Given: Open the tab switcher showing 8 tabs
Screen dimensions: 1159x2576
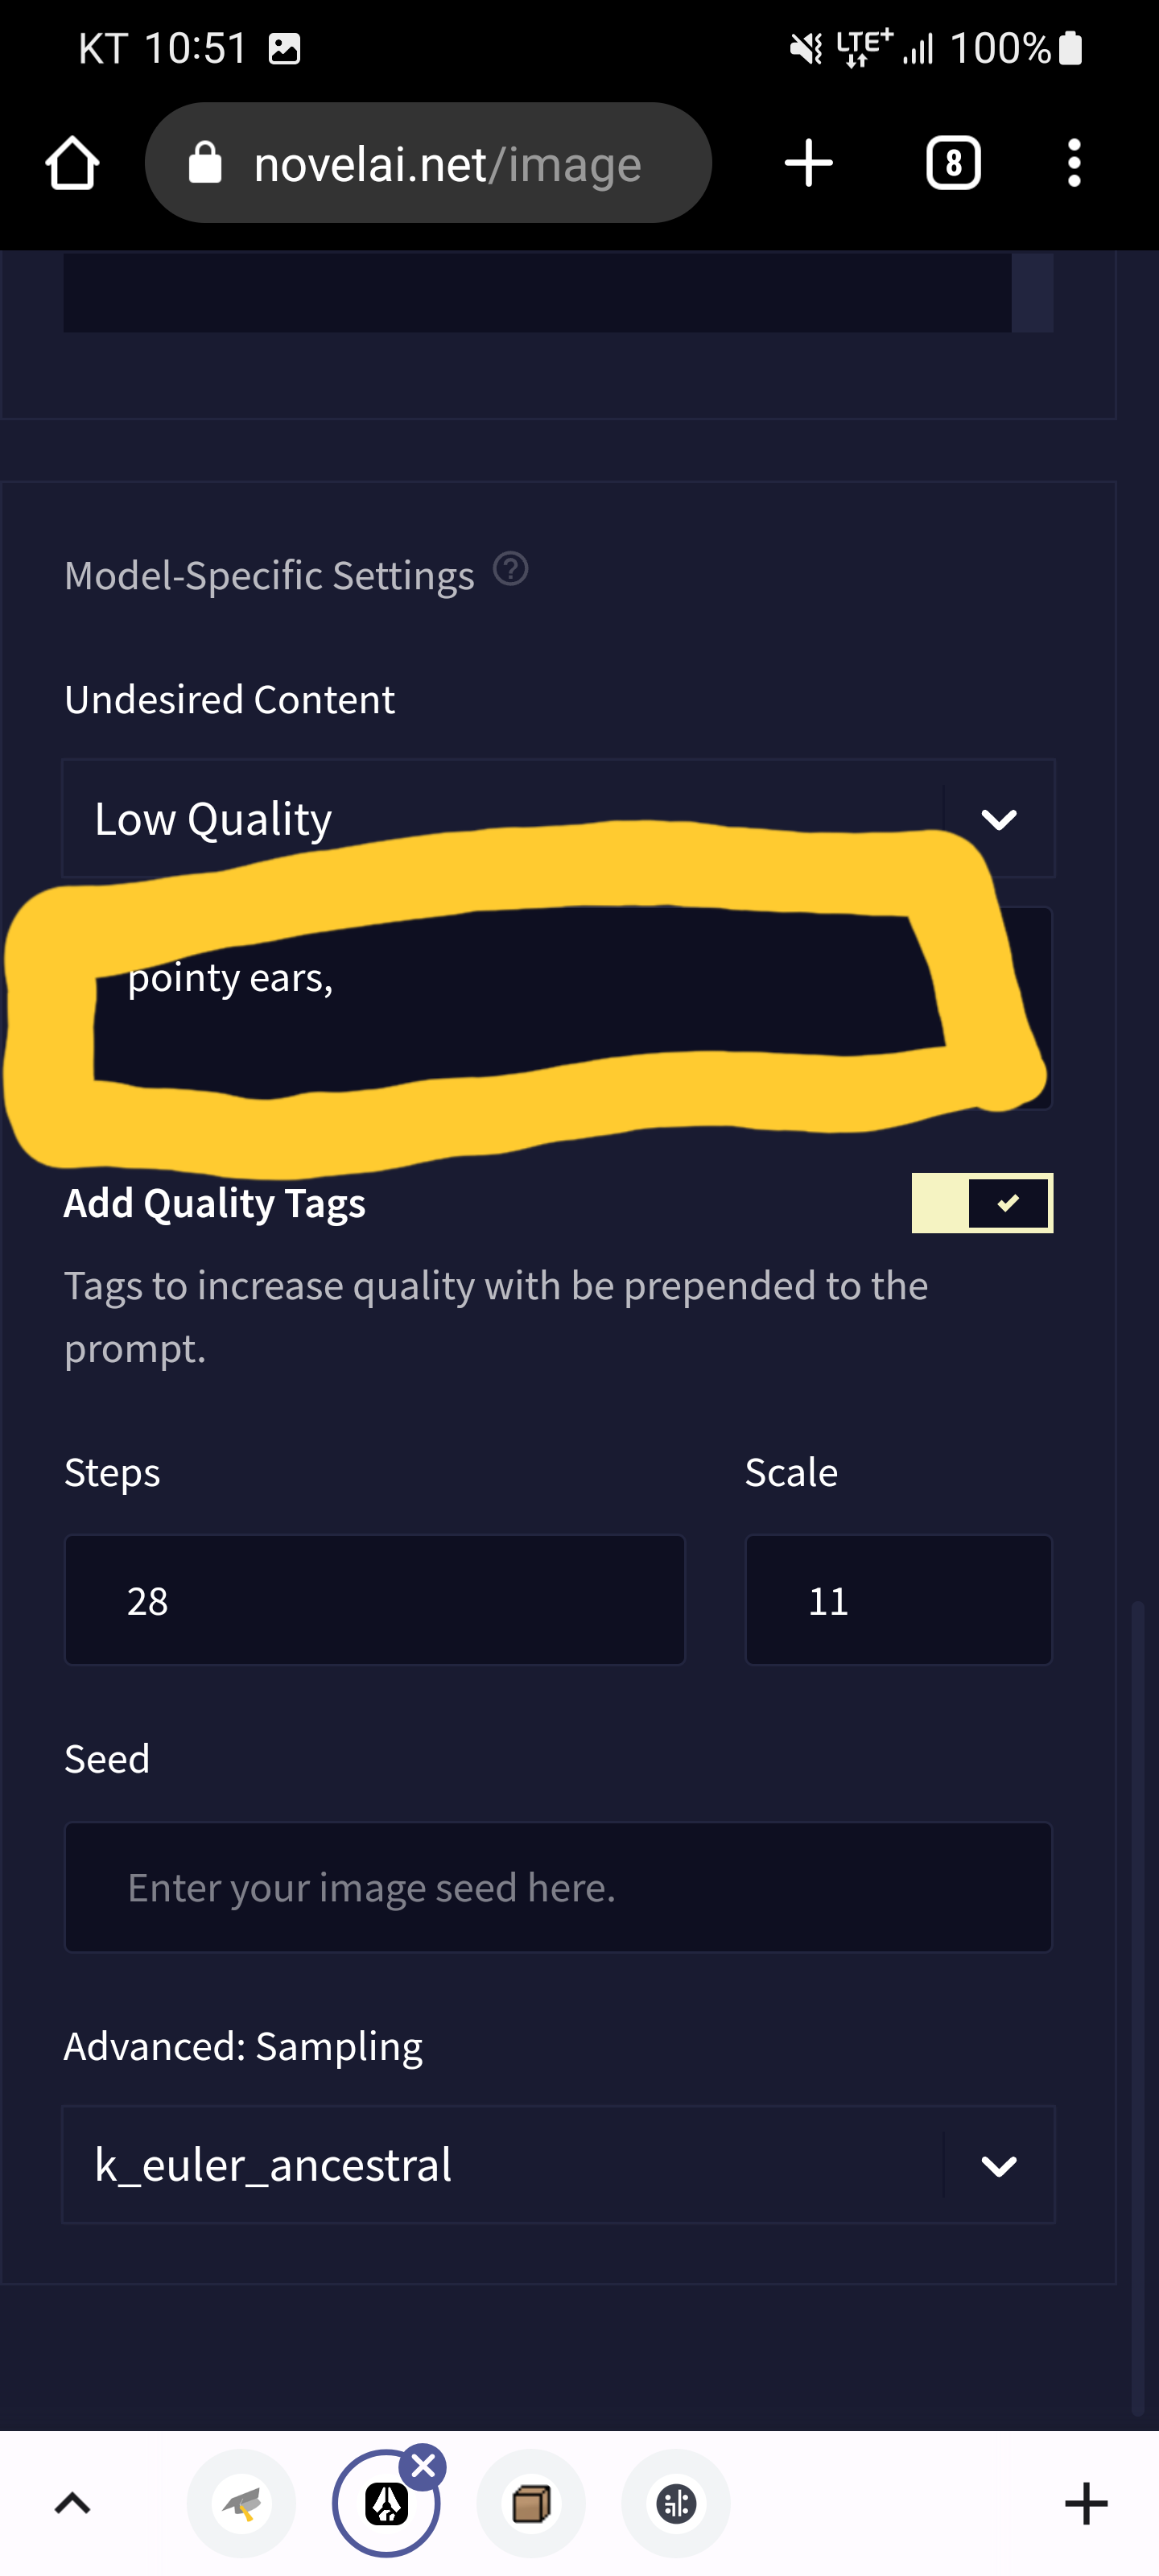Looking at the screenshot, I should pyautogui.click(x=953, y=163).
